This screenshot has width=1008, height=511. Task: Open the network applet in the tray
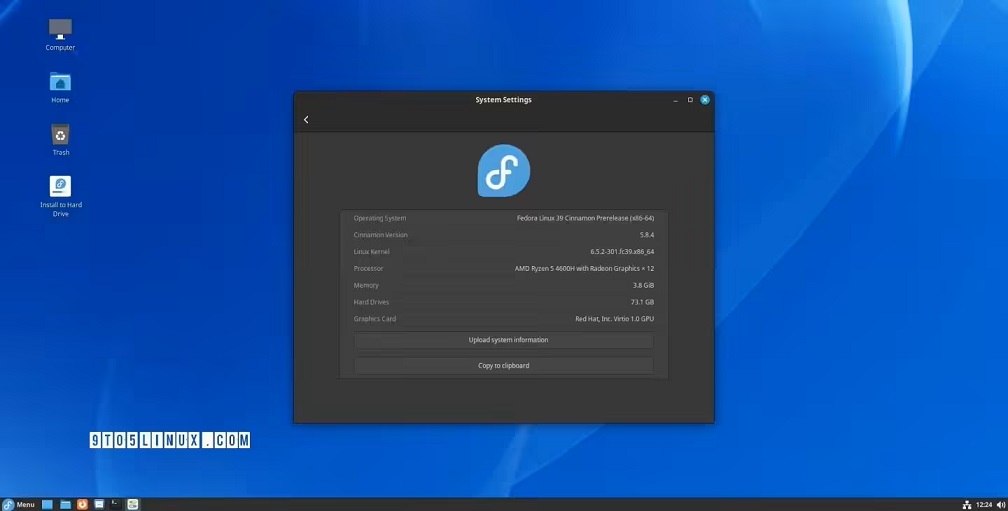(966, 505)
